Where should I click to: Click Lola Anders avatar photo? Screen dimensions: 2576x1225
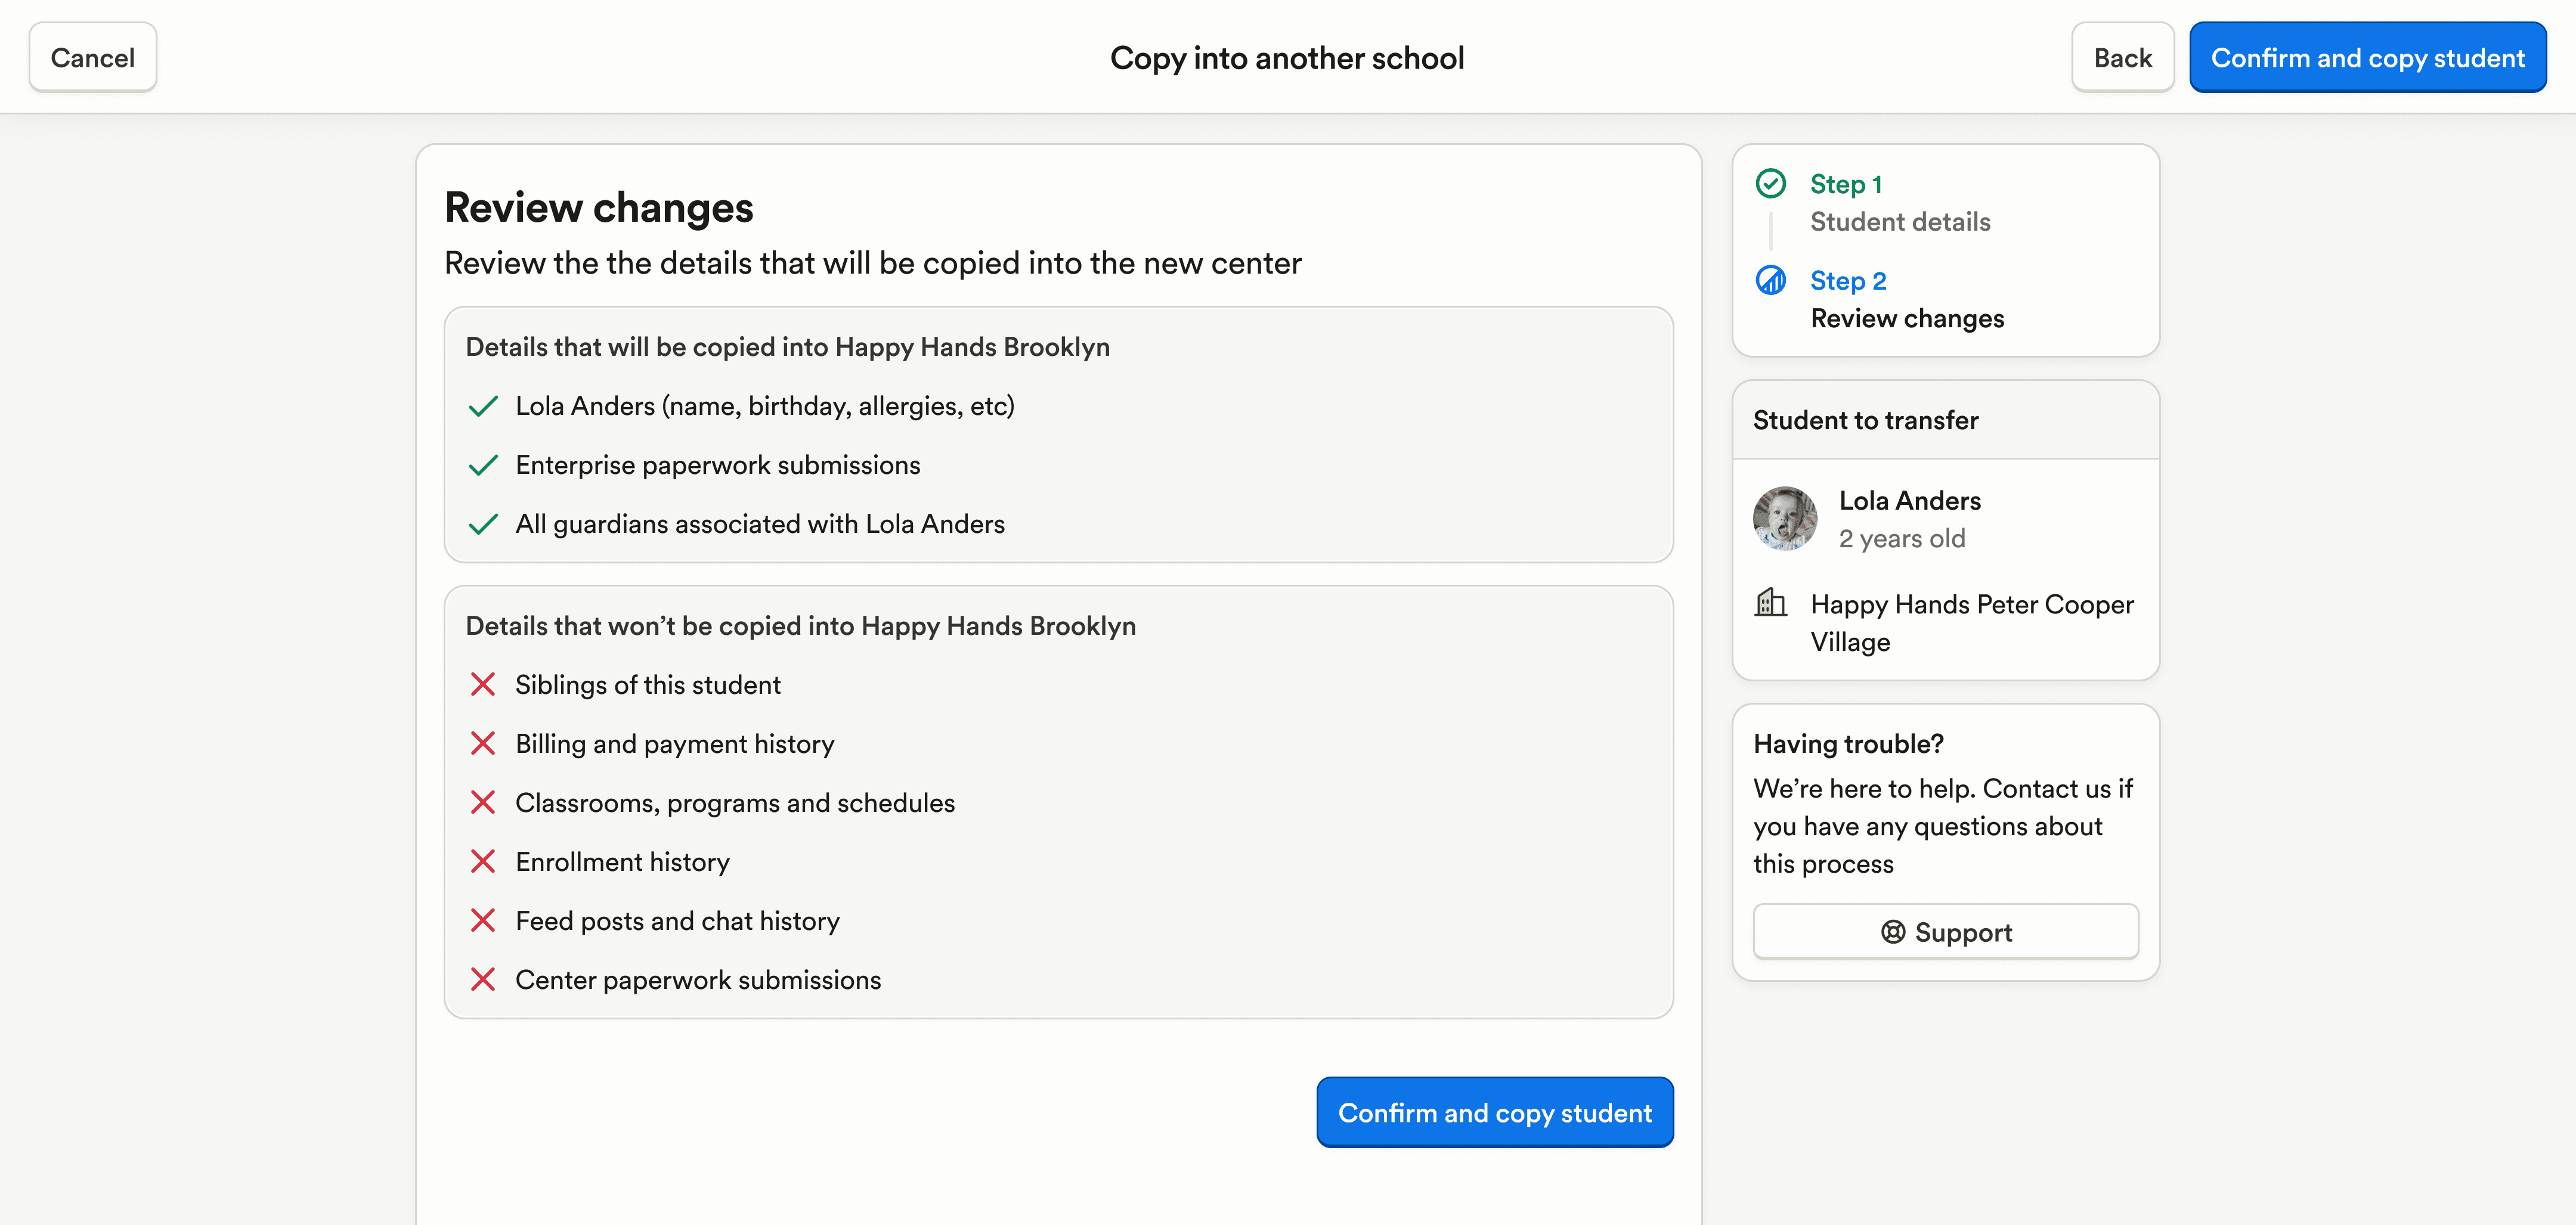pos(1785,519)
